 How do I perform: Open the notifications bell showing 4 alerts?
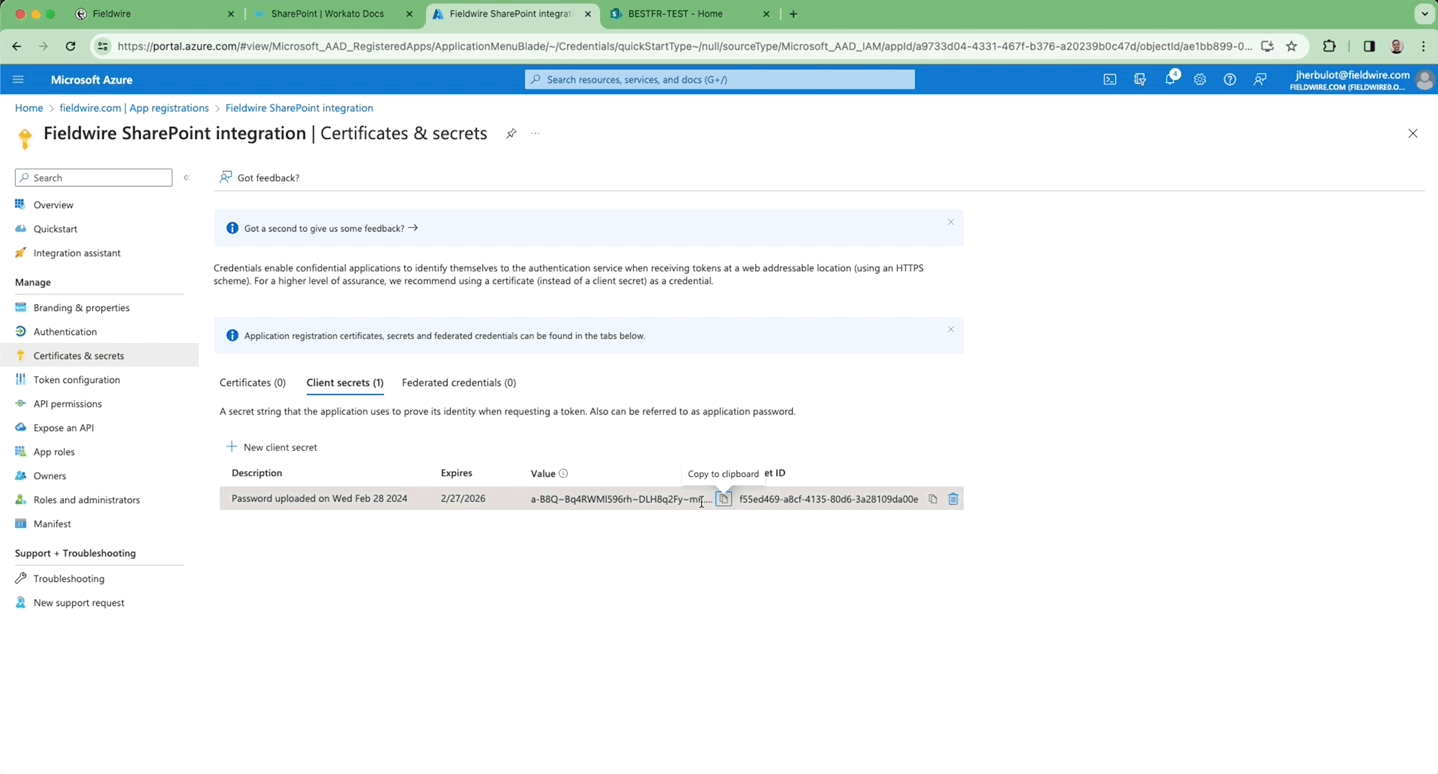click(x=1169, y=79)
